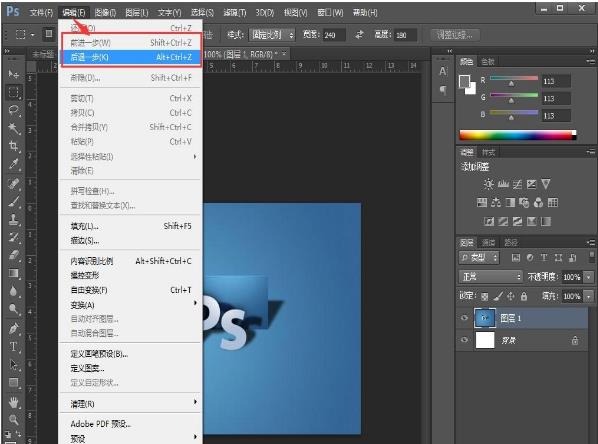Select the Clone Stamp tool
Image resolution: width=598 pixels, height=444 pixels.
(14, 219)
